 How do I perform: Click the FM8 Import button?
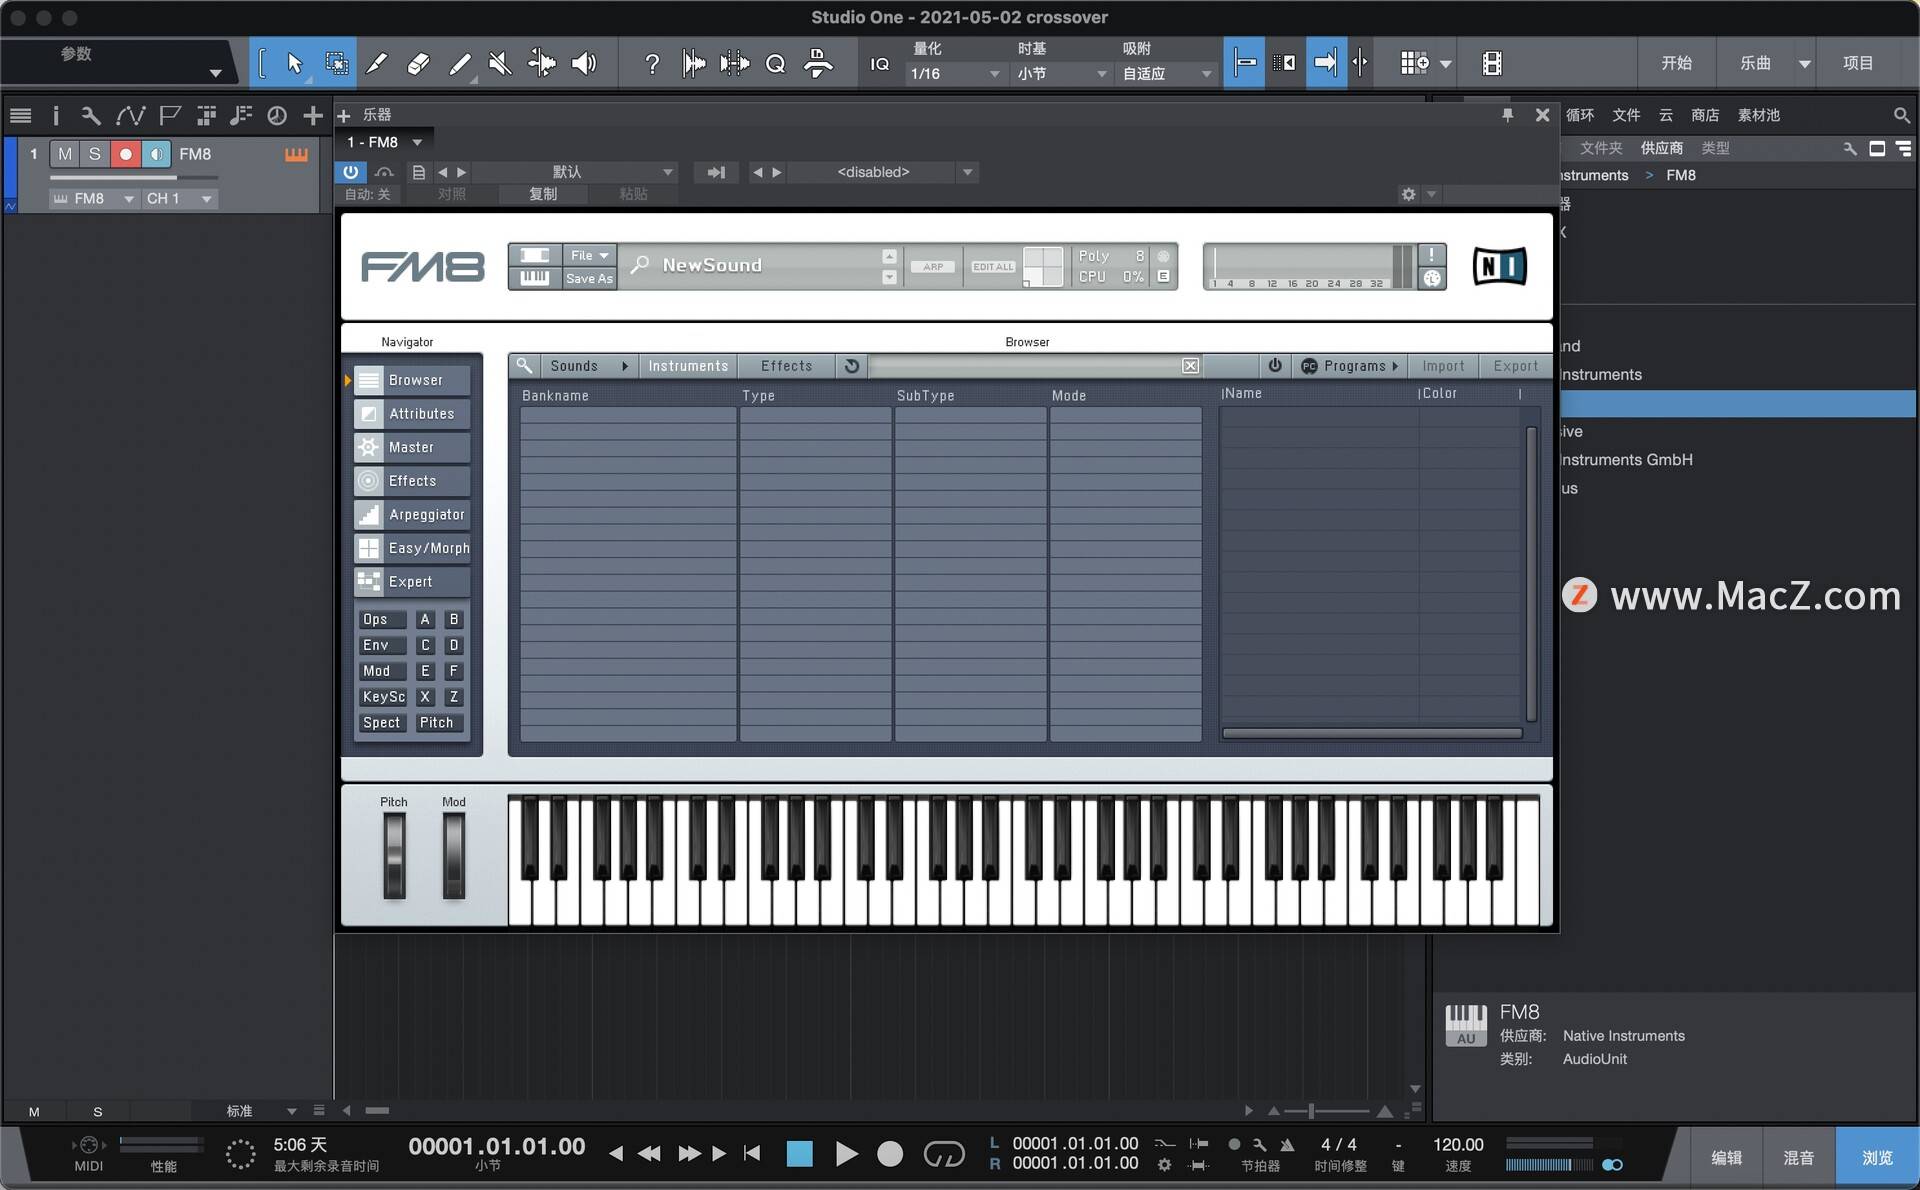[1443, 366]
